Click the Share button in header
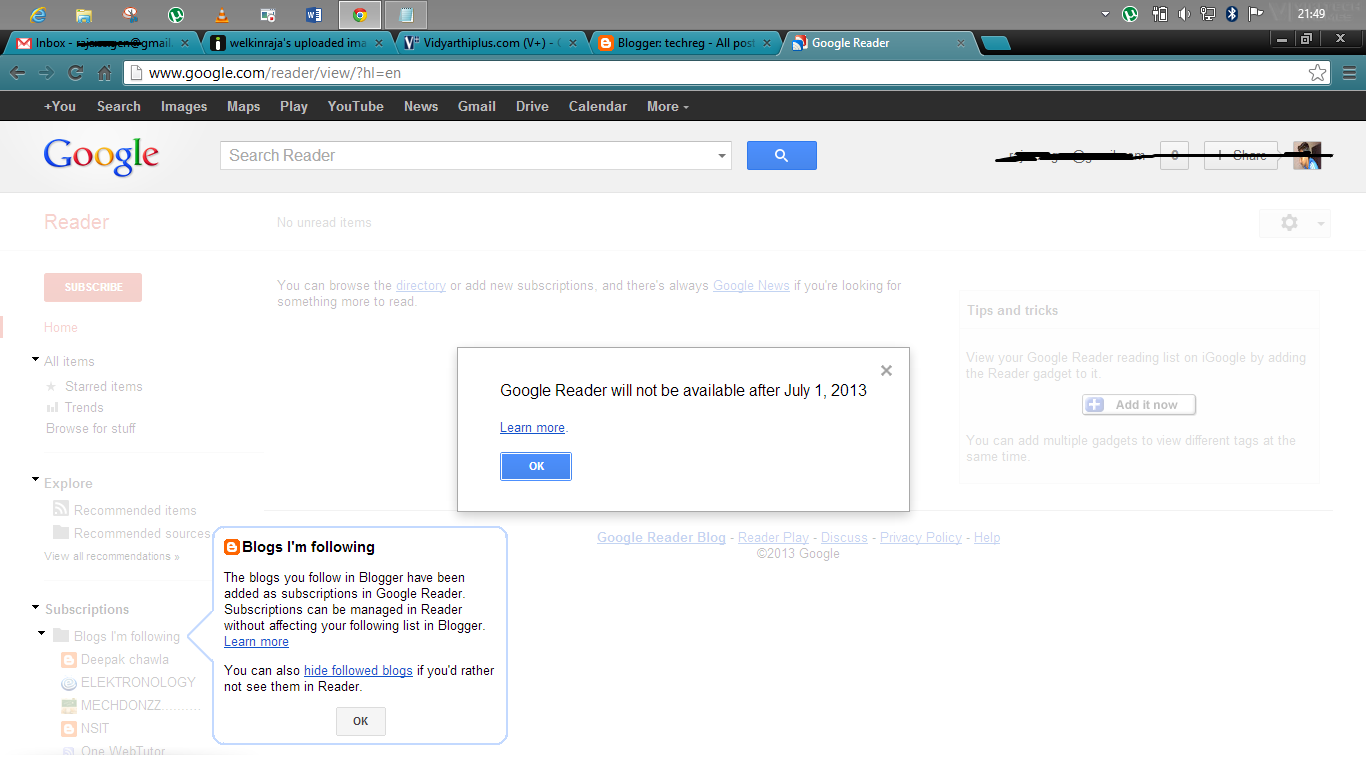The width and height of the screenshot is (1366, 768). (1241, 155)
